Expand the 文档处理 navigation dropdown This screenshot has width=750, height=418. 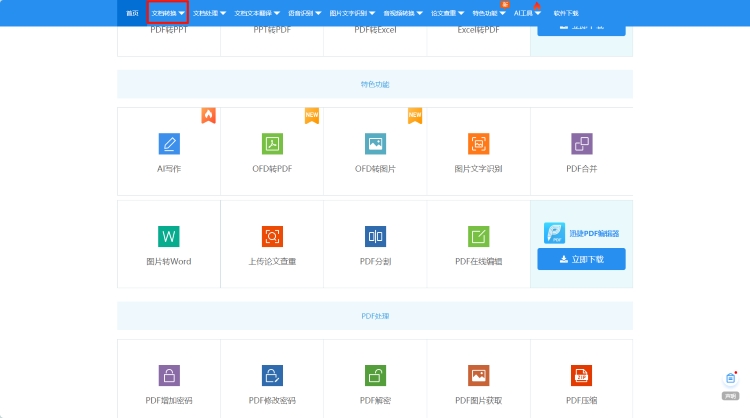209,13
